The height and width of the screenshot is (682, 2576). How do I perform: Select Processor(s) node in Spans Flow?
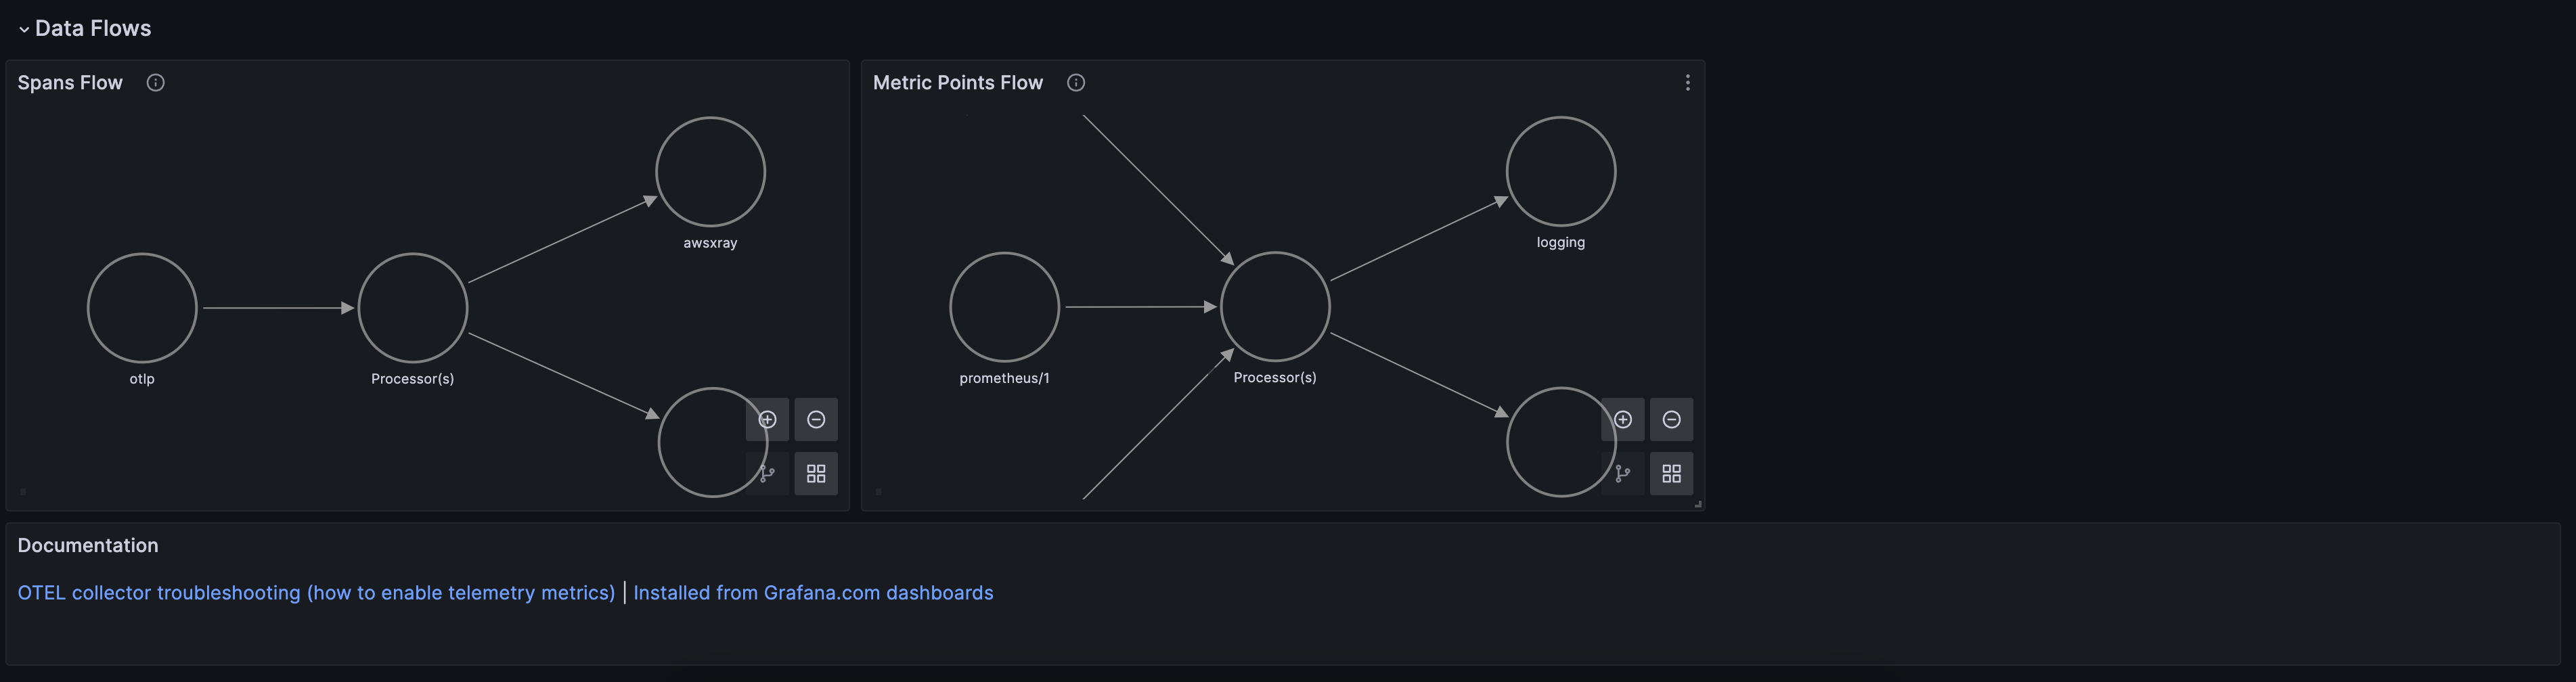click(x=413, y=308)
